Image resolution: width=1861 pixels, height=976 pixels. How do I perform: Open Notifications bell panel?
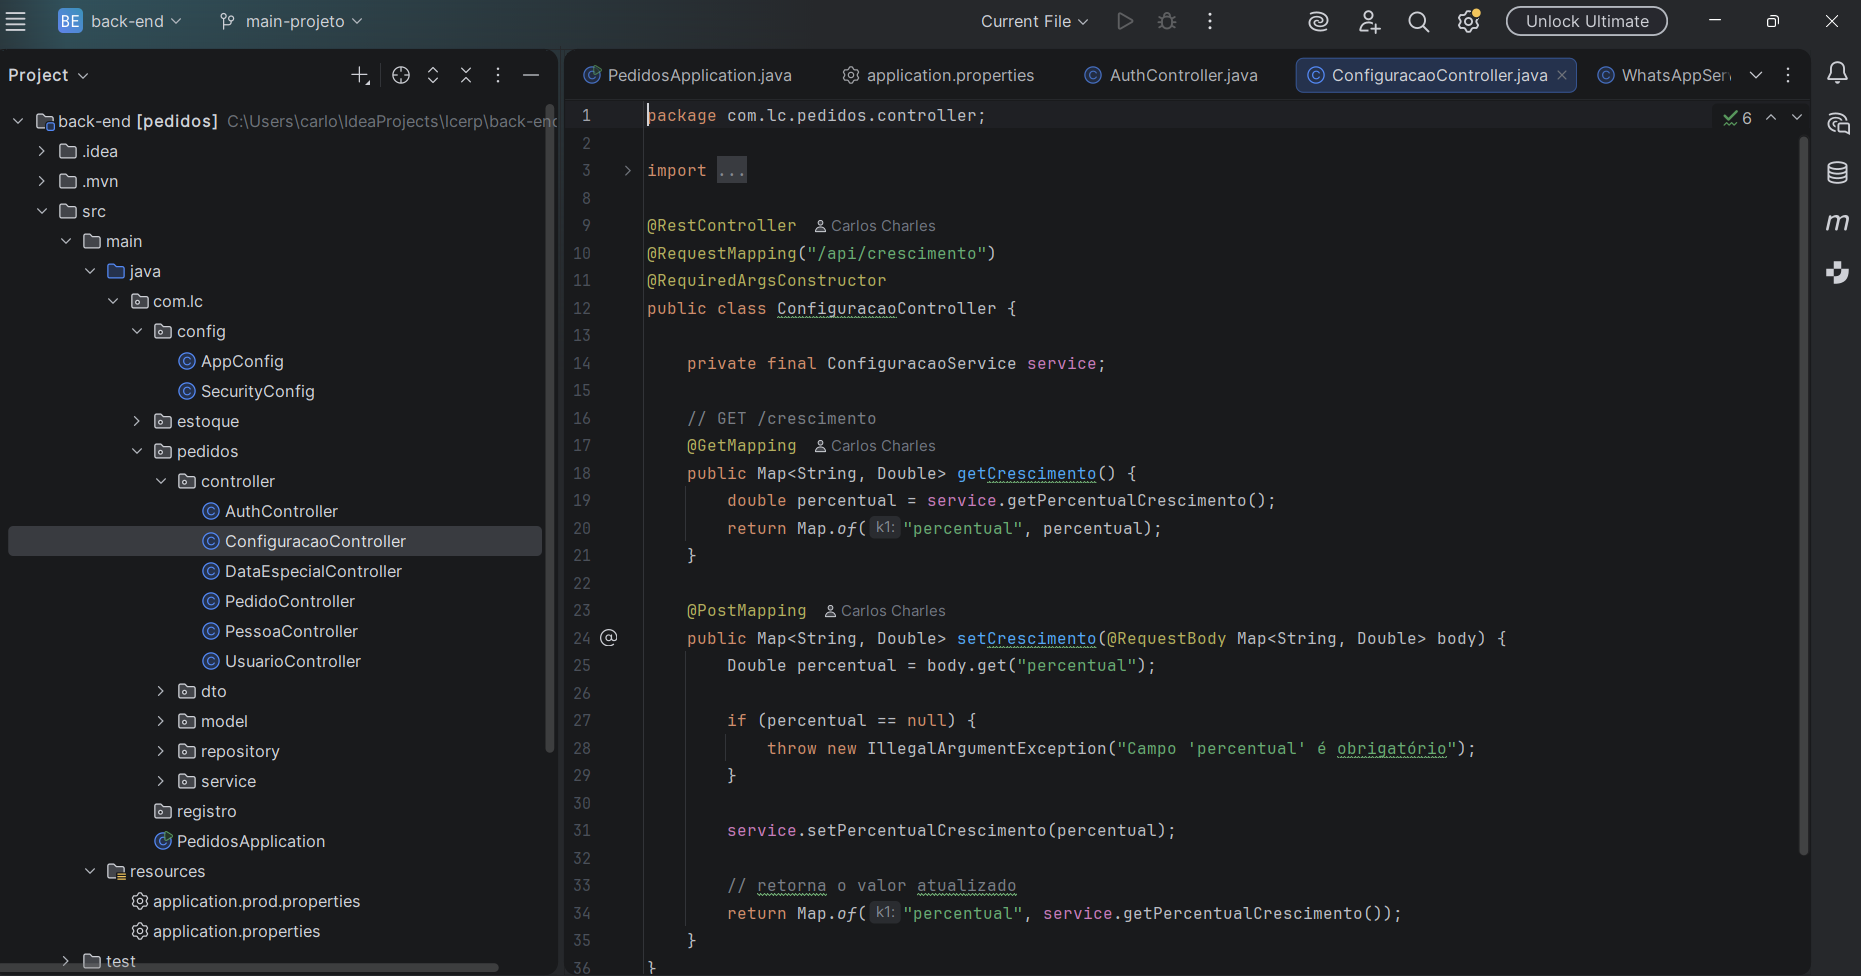1837,72
